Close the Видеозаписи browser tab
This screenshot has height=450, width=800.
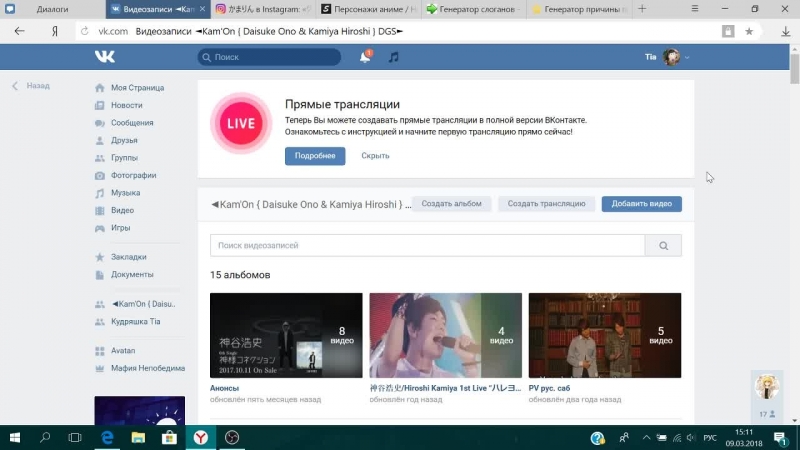(x=203, y=9)
